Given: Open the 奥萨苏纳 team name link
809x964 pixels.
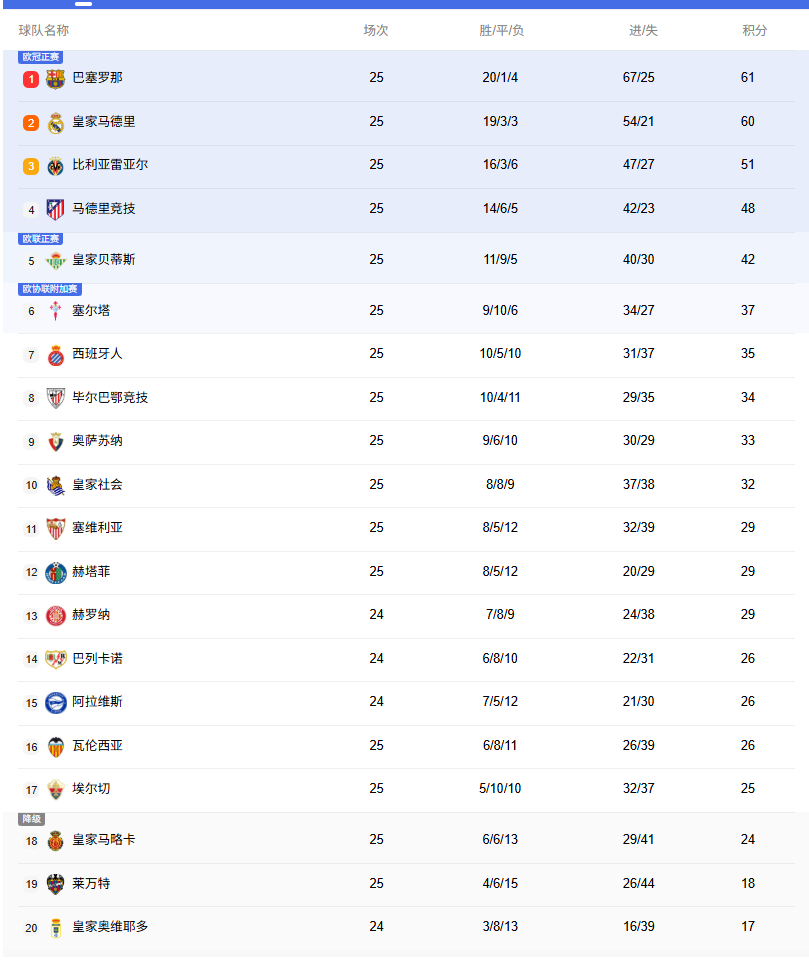Looking at the screenshot, I should tap(97, 441).
